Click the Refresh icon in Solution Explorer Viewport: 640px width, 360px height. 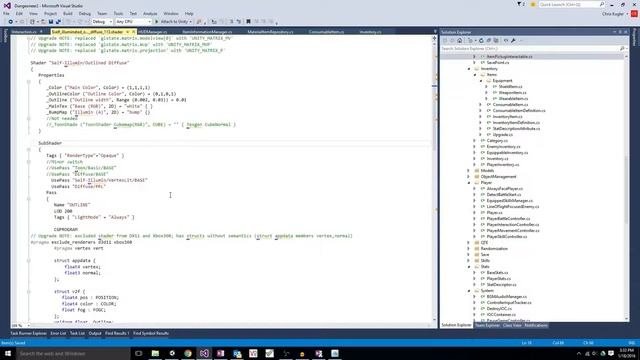pyautogui.click(x=481, y=40)
